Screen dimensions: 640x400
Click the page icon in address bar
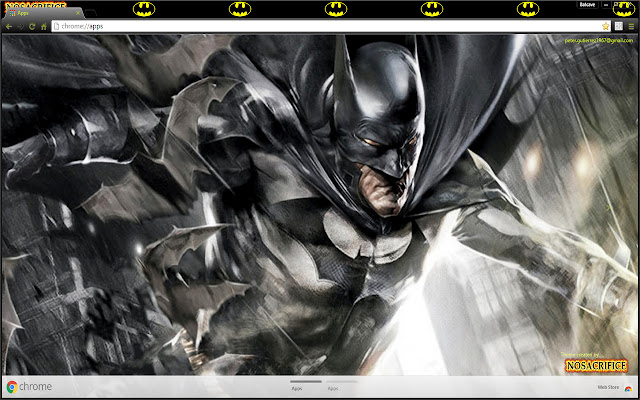point(57,27)
